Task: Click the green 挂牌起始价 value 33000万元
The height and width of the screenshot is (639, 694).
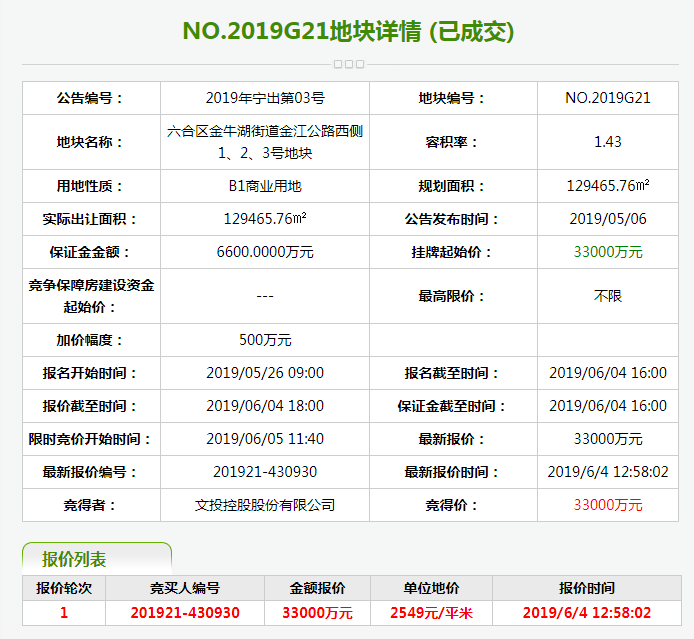Action: click(608, 252)
